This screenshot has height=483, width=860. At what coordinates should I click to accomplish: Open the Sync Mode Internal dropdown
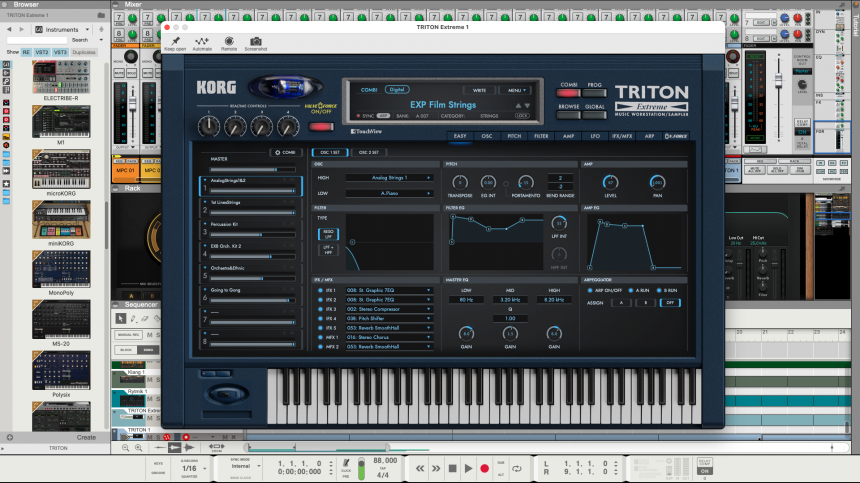pyautogui.click(x=245, y=466)
